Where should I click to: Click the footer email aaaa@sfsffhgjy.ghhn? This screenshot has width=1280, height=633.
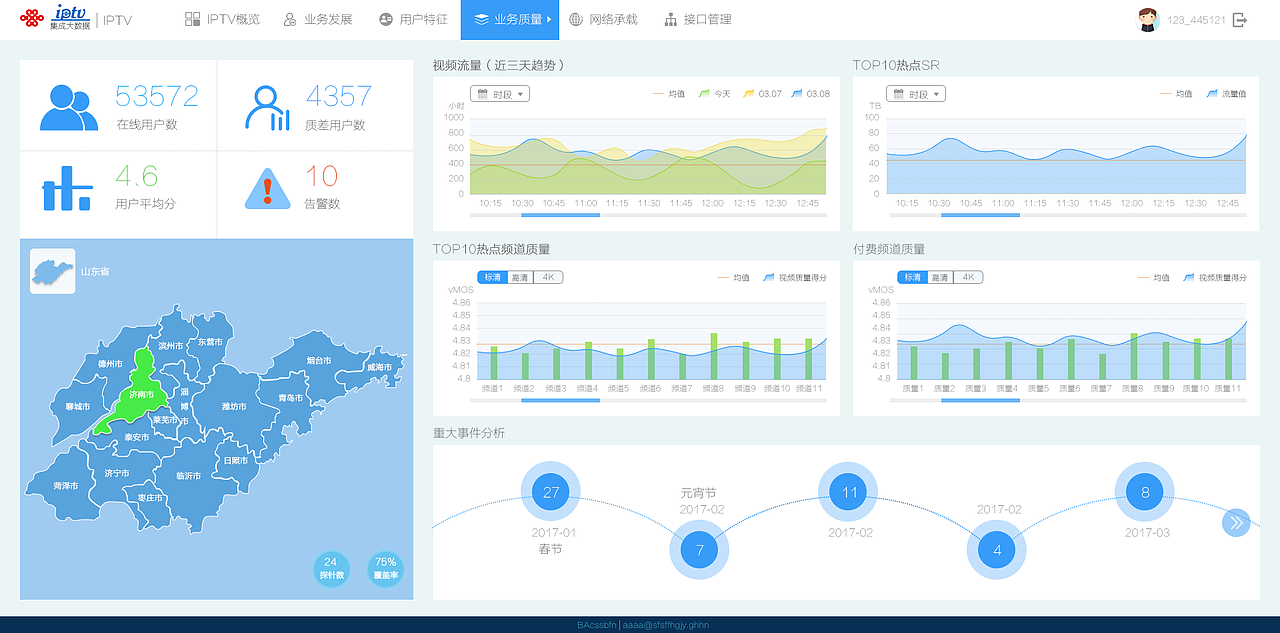click(666, 625)
